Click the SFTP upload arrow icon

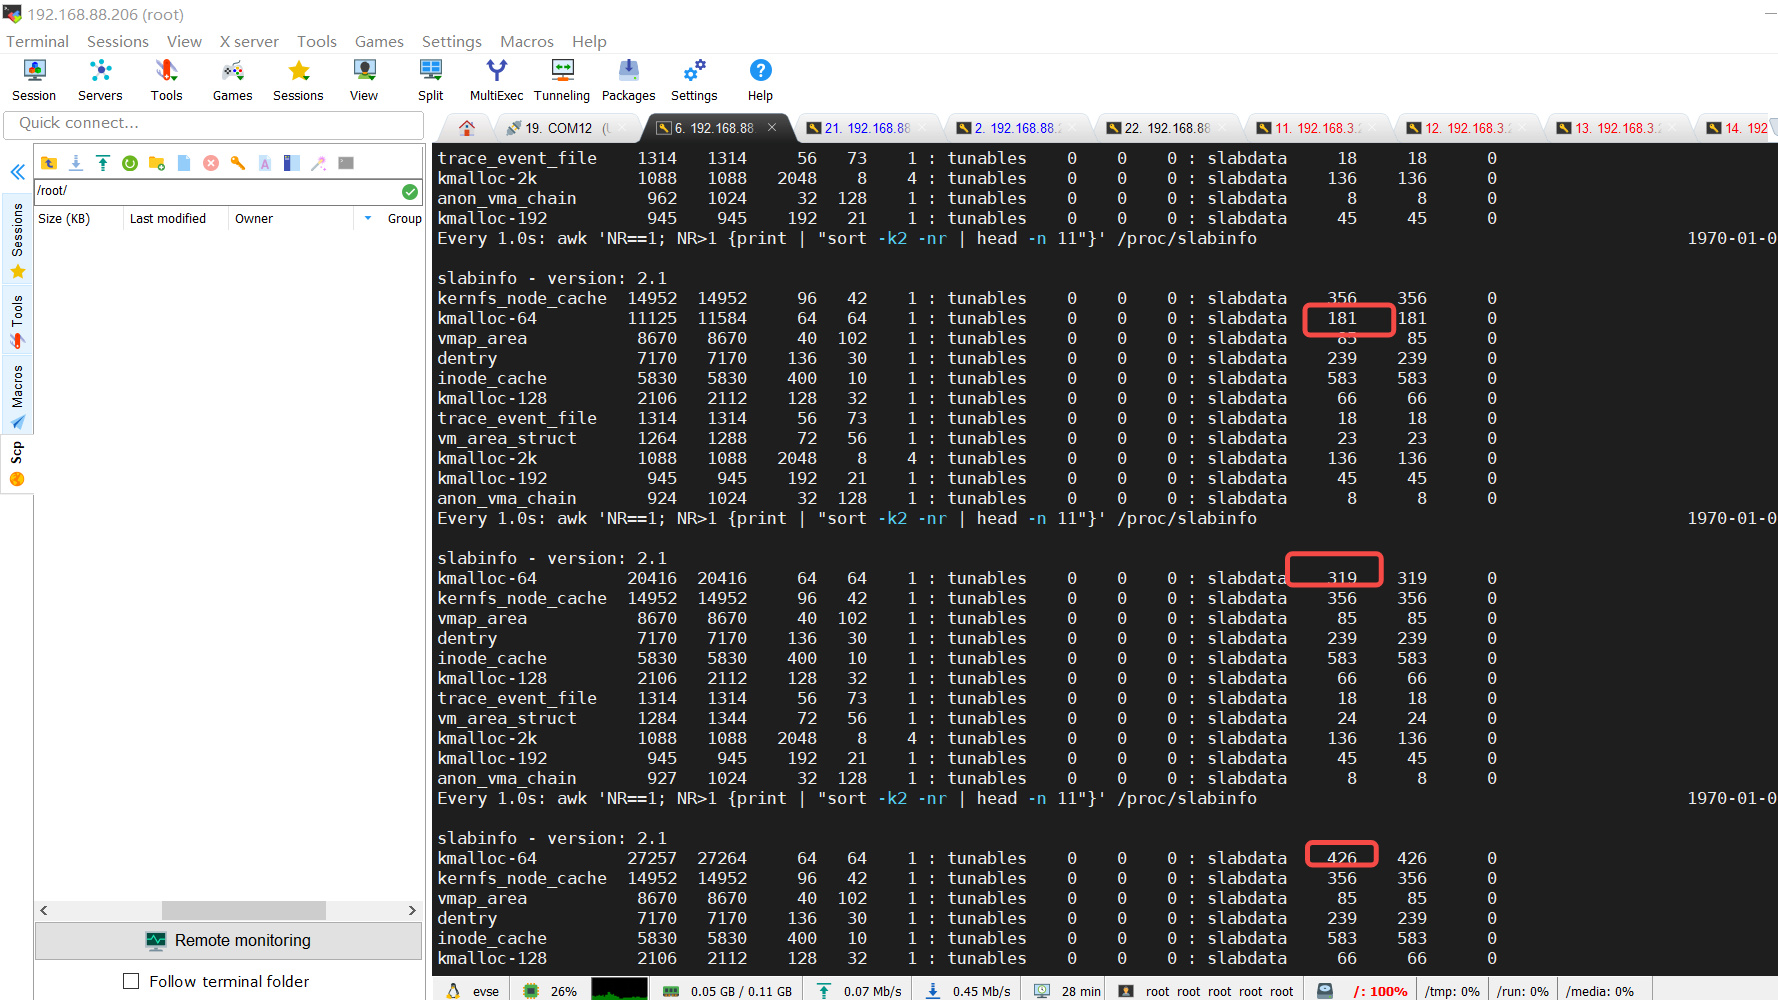point(103,163)
